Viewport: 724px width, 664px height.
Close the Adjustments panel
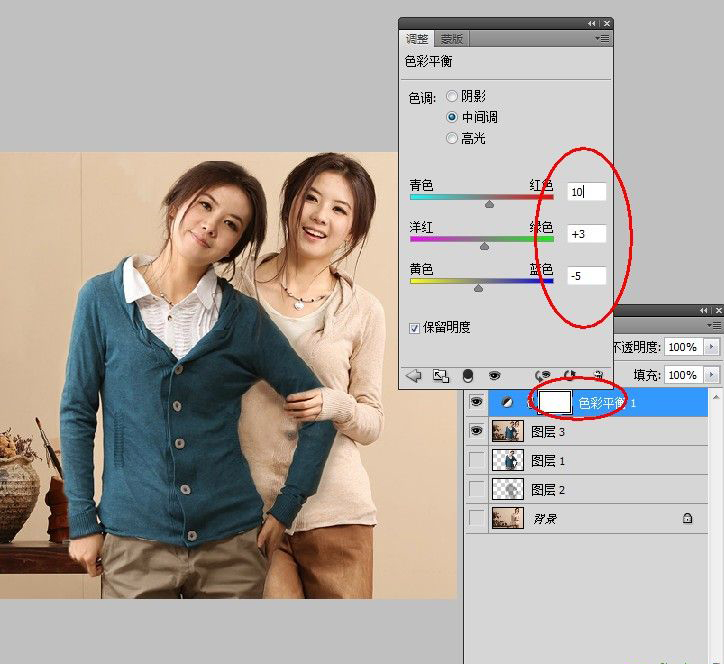click(x=607, y=23)
